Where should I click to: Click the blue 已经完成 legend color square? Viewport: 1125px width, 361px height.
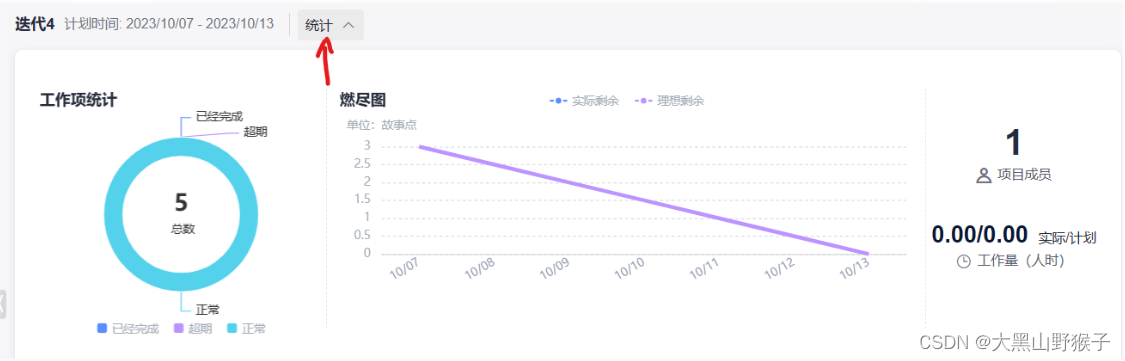(x=102, y=329)
